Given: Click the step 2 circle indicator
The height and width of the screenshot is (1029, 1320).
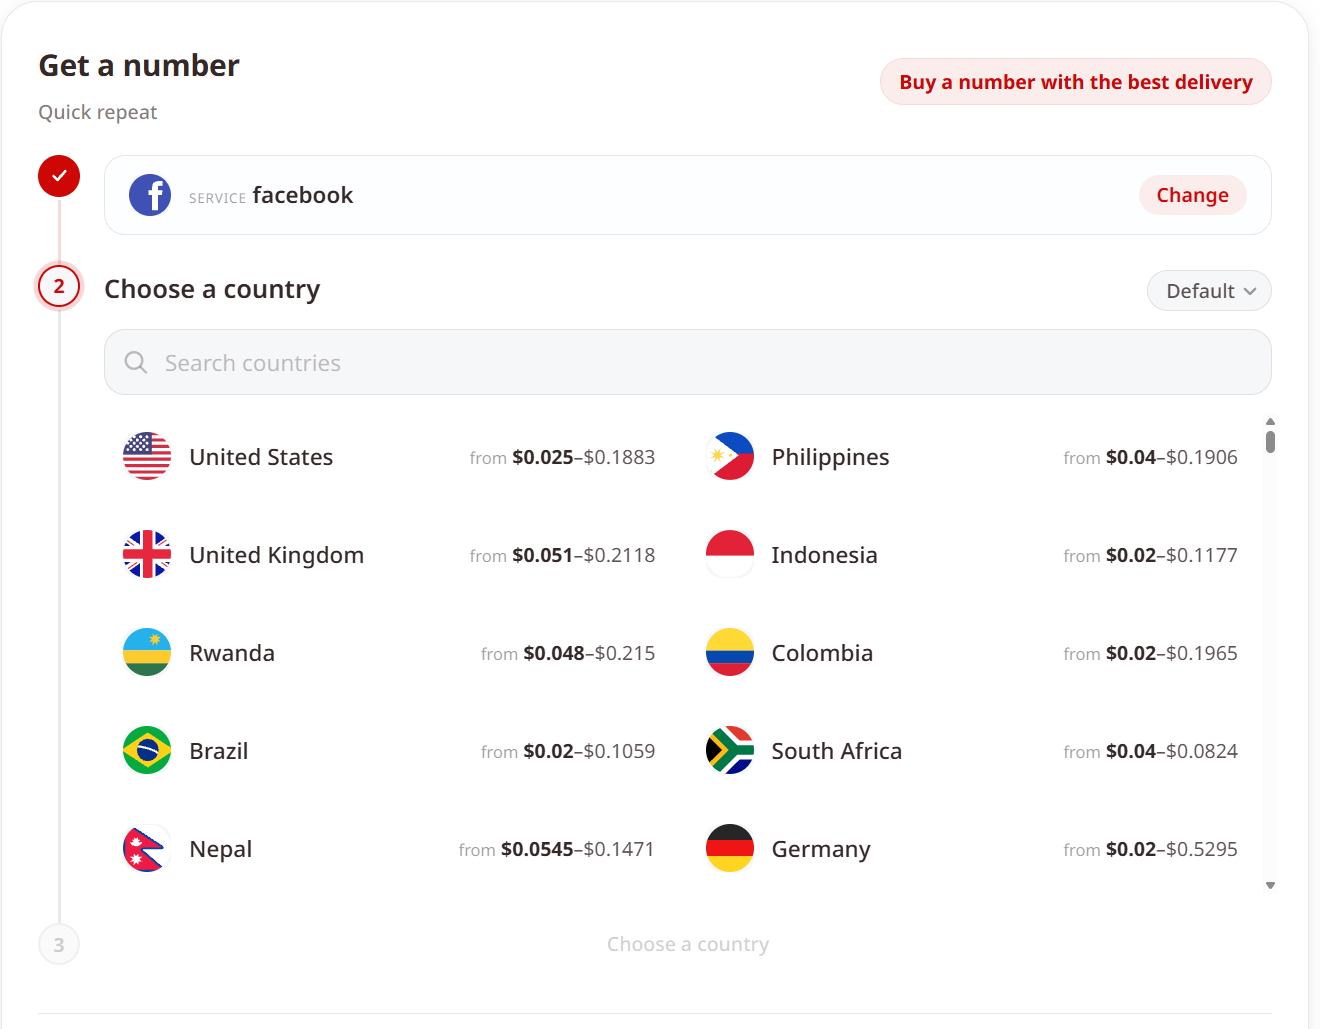Looking at the screenshot, I should (x=59, y=286).
